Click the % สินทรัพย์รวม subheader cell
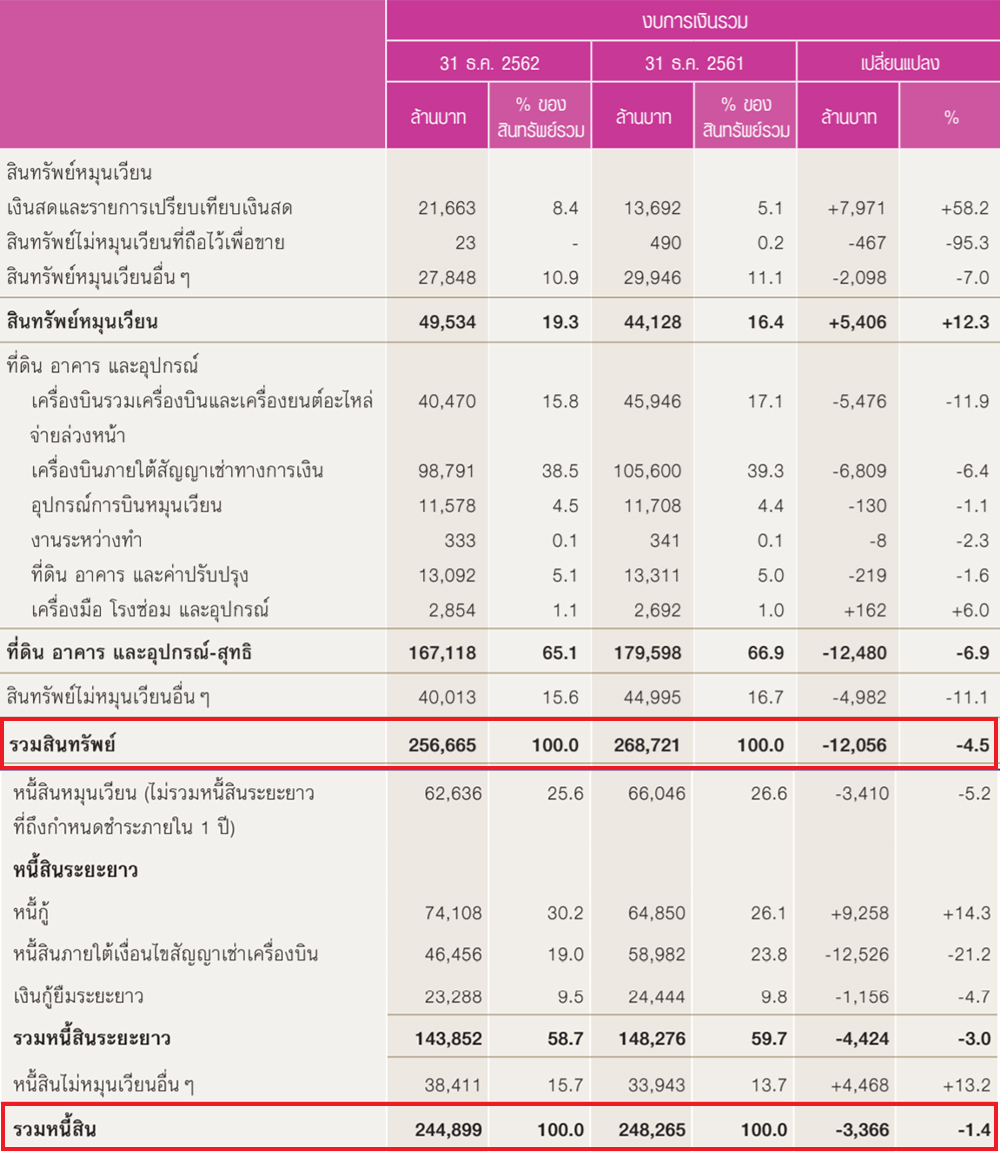Image resolution: width=1000 pixels, height=1152 pixels. tap(540, 116)
